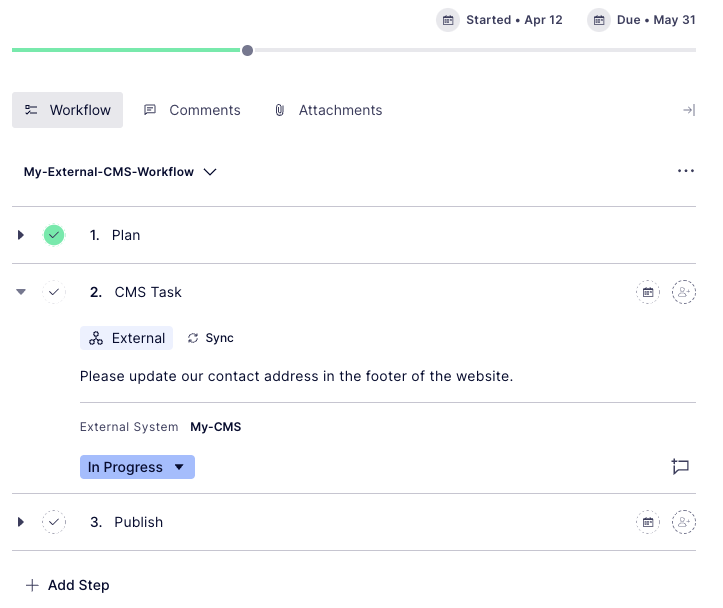Open the CMS Task comment flag icon
723x608 pixels.
click(681, 467)
